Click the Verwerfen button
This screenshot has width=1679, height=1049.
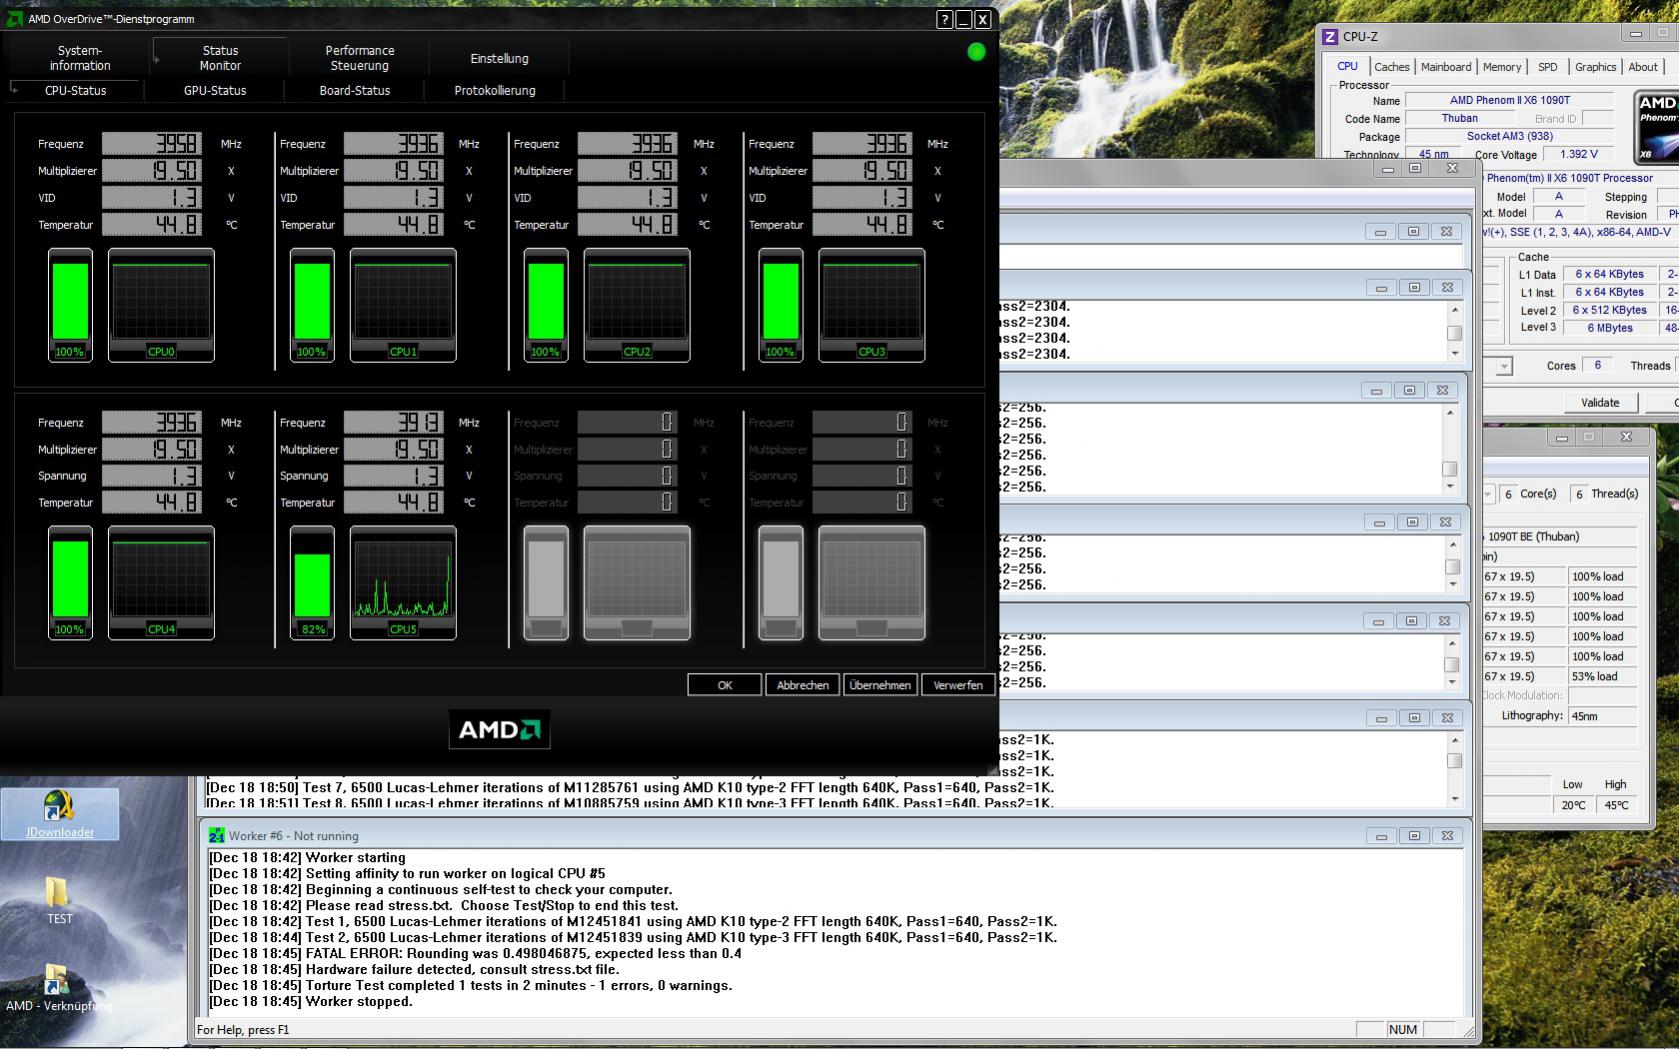point(958,685)
